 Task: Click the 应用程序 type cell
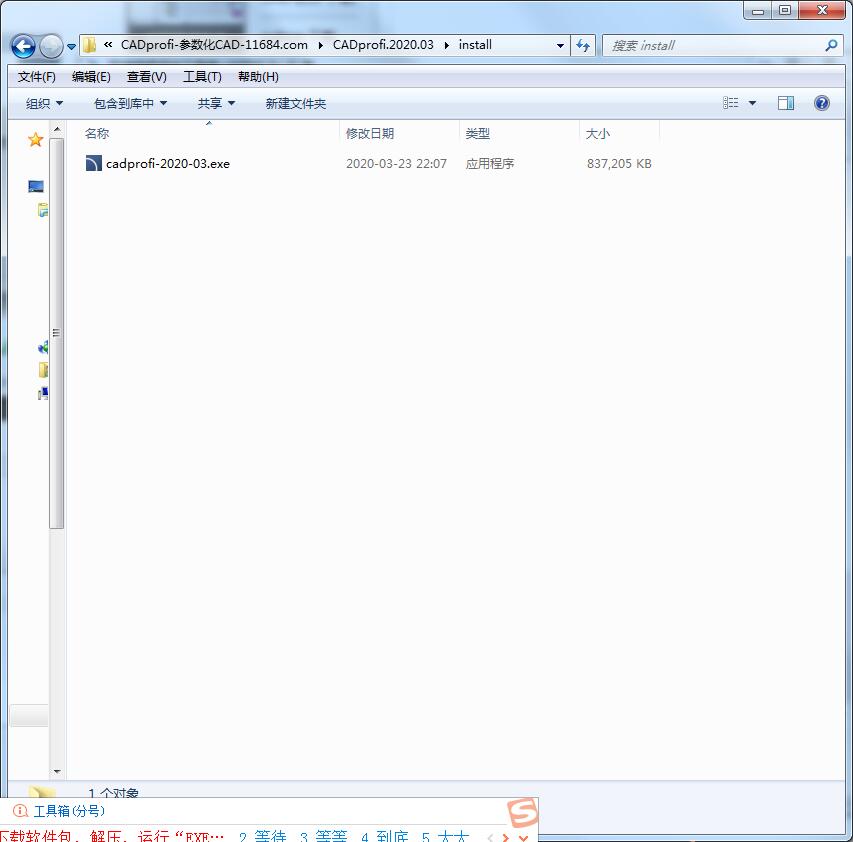click(x=490, y=164)
